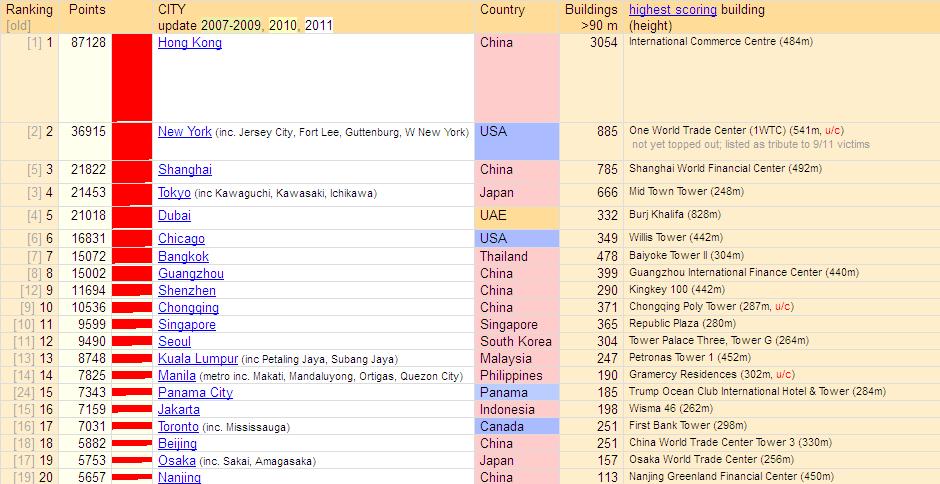Click the Mid Town Tower (248m) entry
940x484 pixels.
[x=686, y=192]
